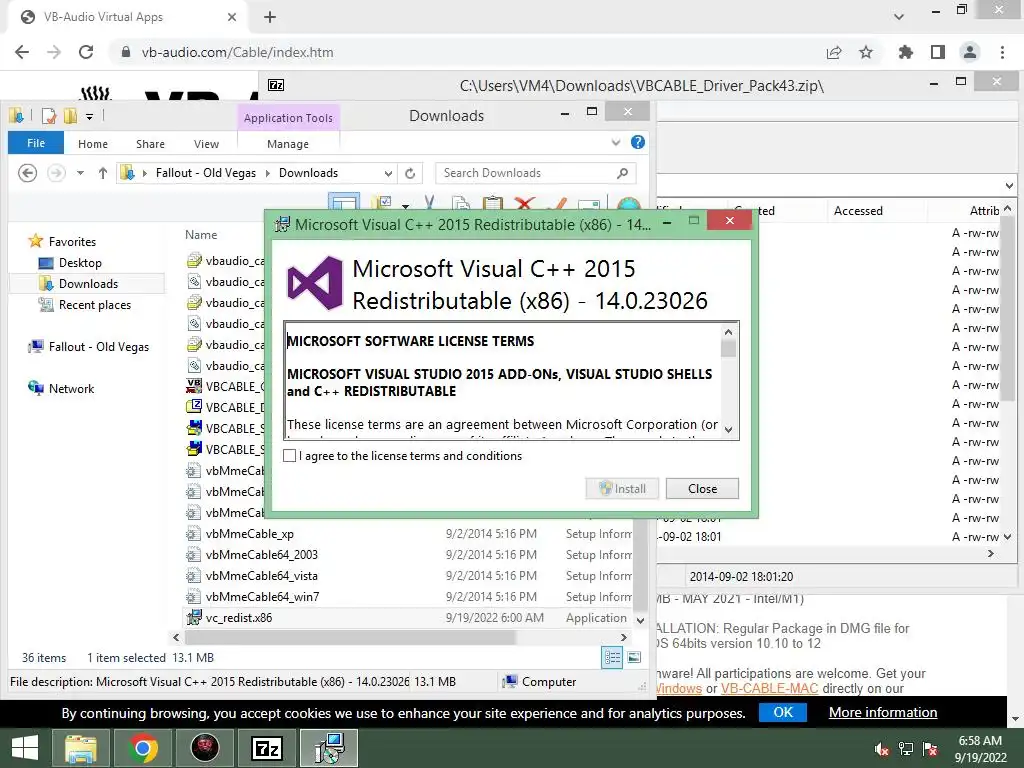Select the vbMmeCable64_2003 file
Screen dimensions: 1024x768
262,554
